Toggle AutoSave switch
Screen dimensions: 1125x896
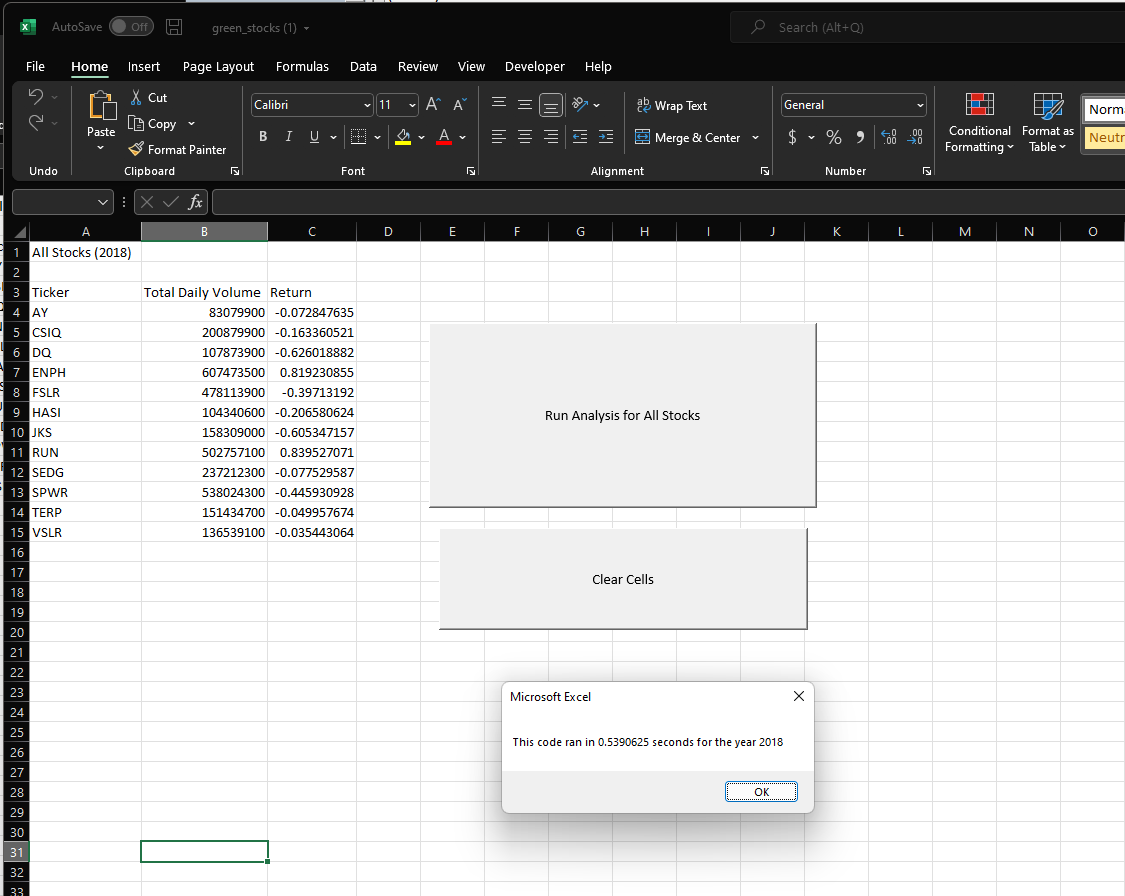pos(132,27)
